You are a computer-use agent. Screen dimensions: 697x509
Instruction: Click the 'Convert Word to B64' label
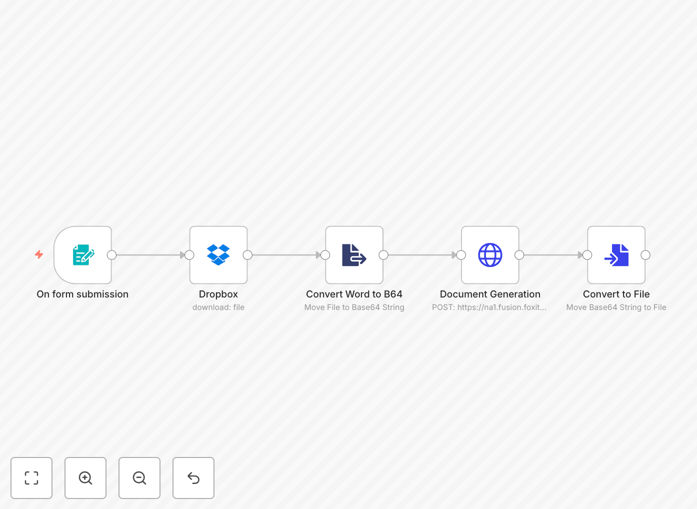tap(354, 294)
